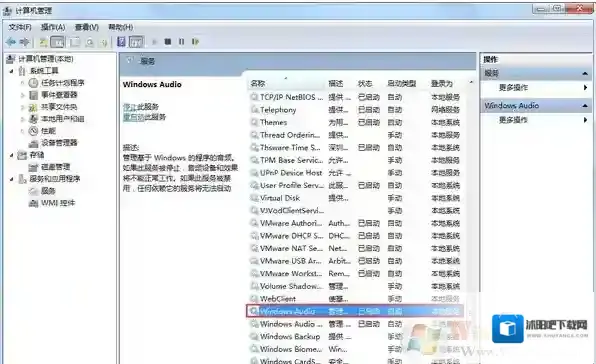Select the Virtual Disk service row

click(355, 198)
